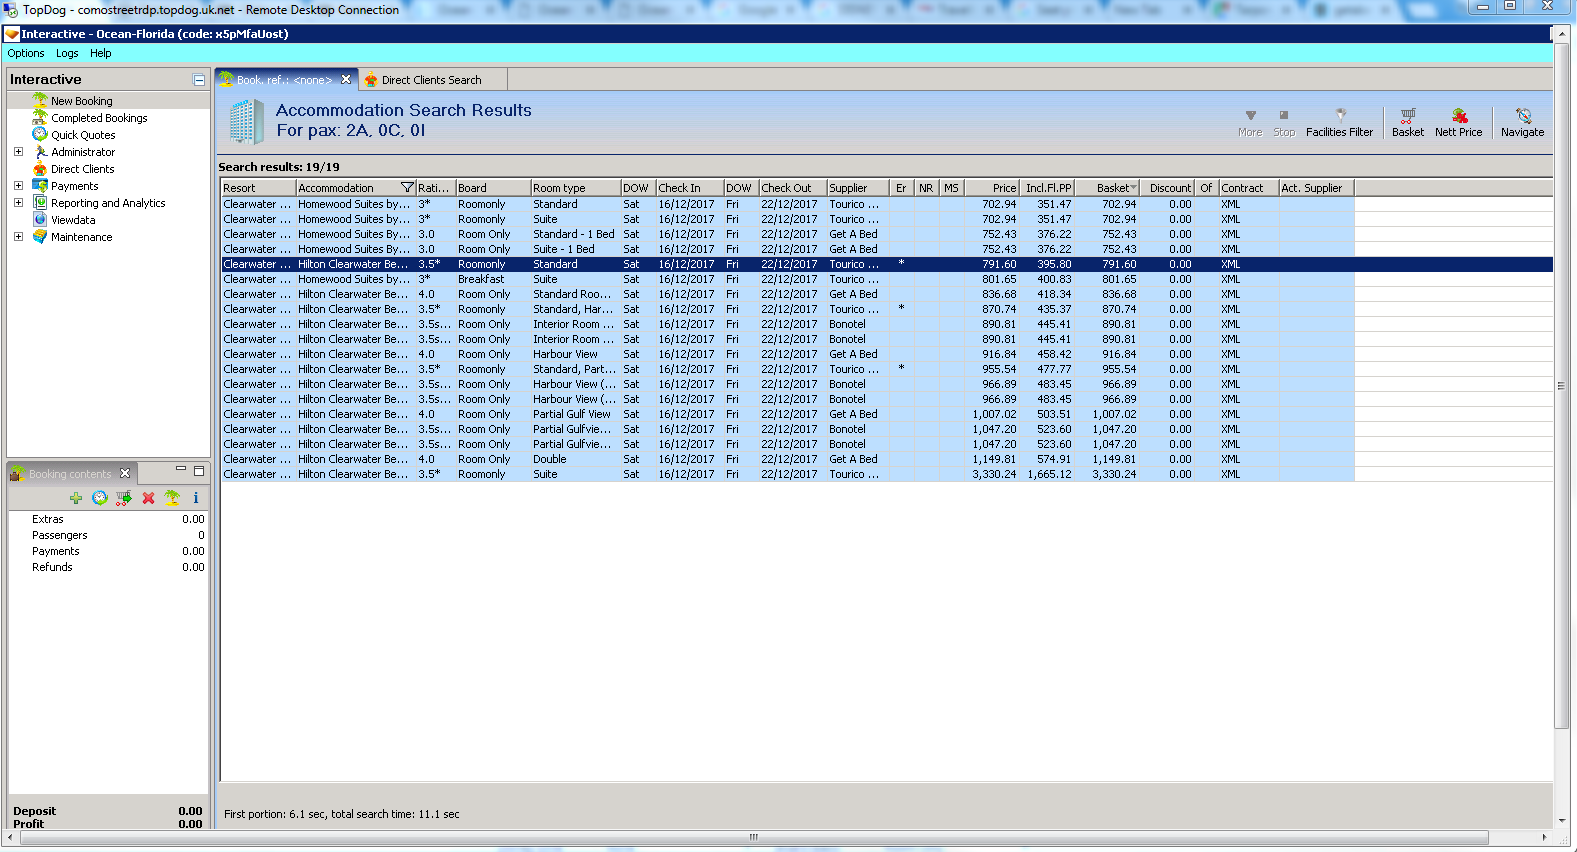Click the Discount column header
Screen dimensions: 1577x852
point(1167,188)
